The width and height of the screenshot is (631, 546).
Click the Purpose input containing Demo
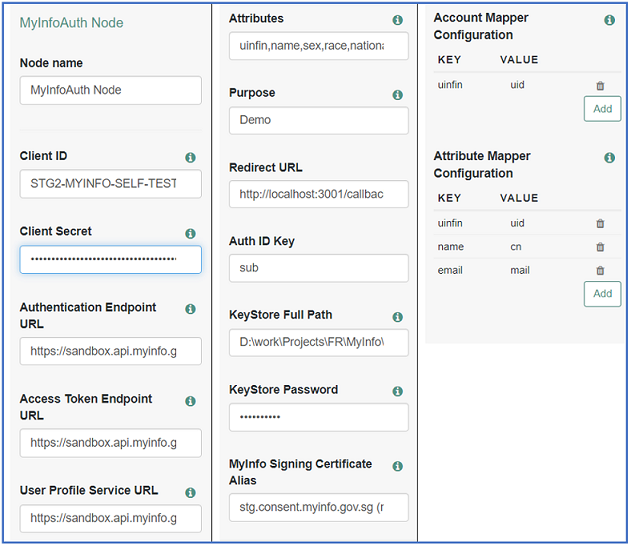point(318,120)
